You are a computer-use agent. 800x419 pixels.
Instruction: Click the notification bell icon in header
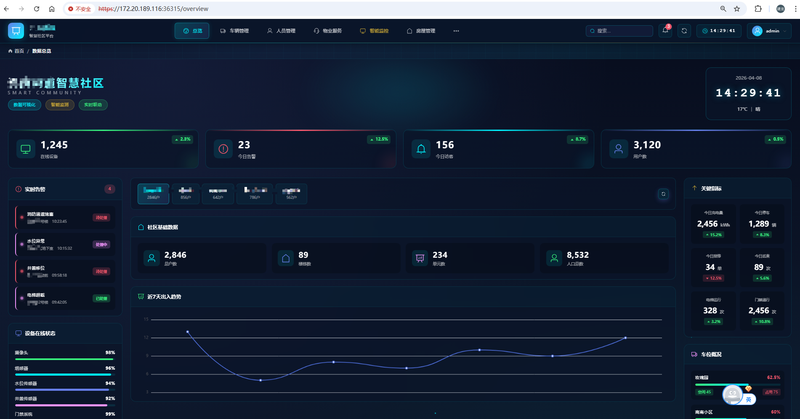tap(666, 31)
